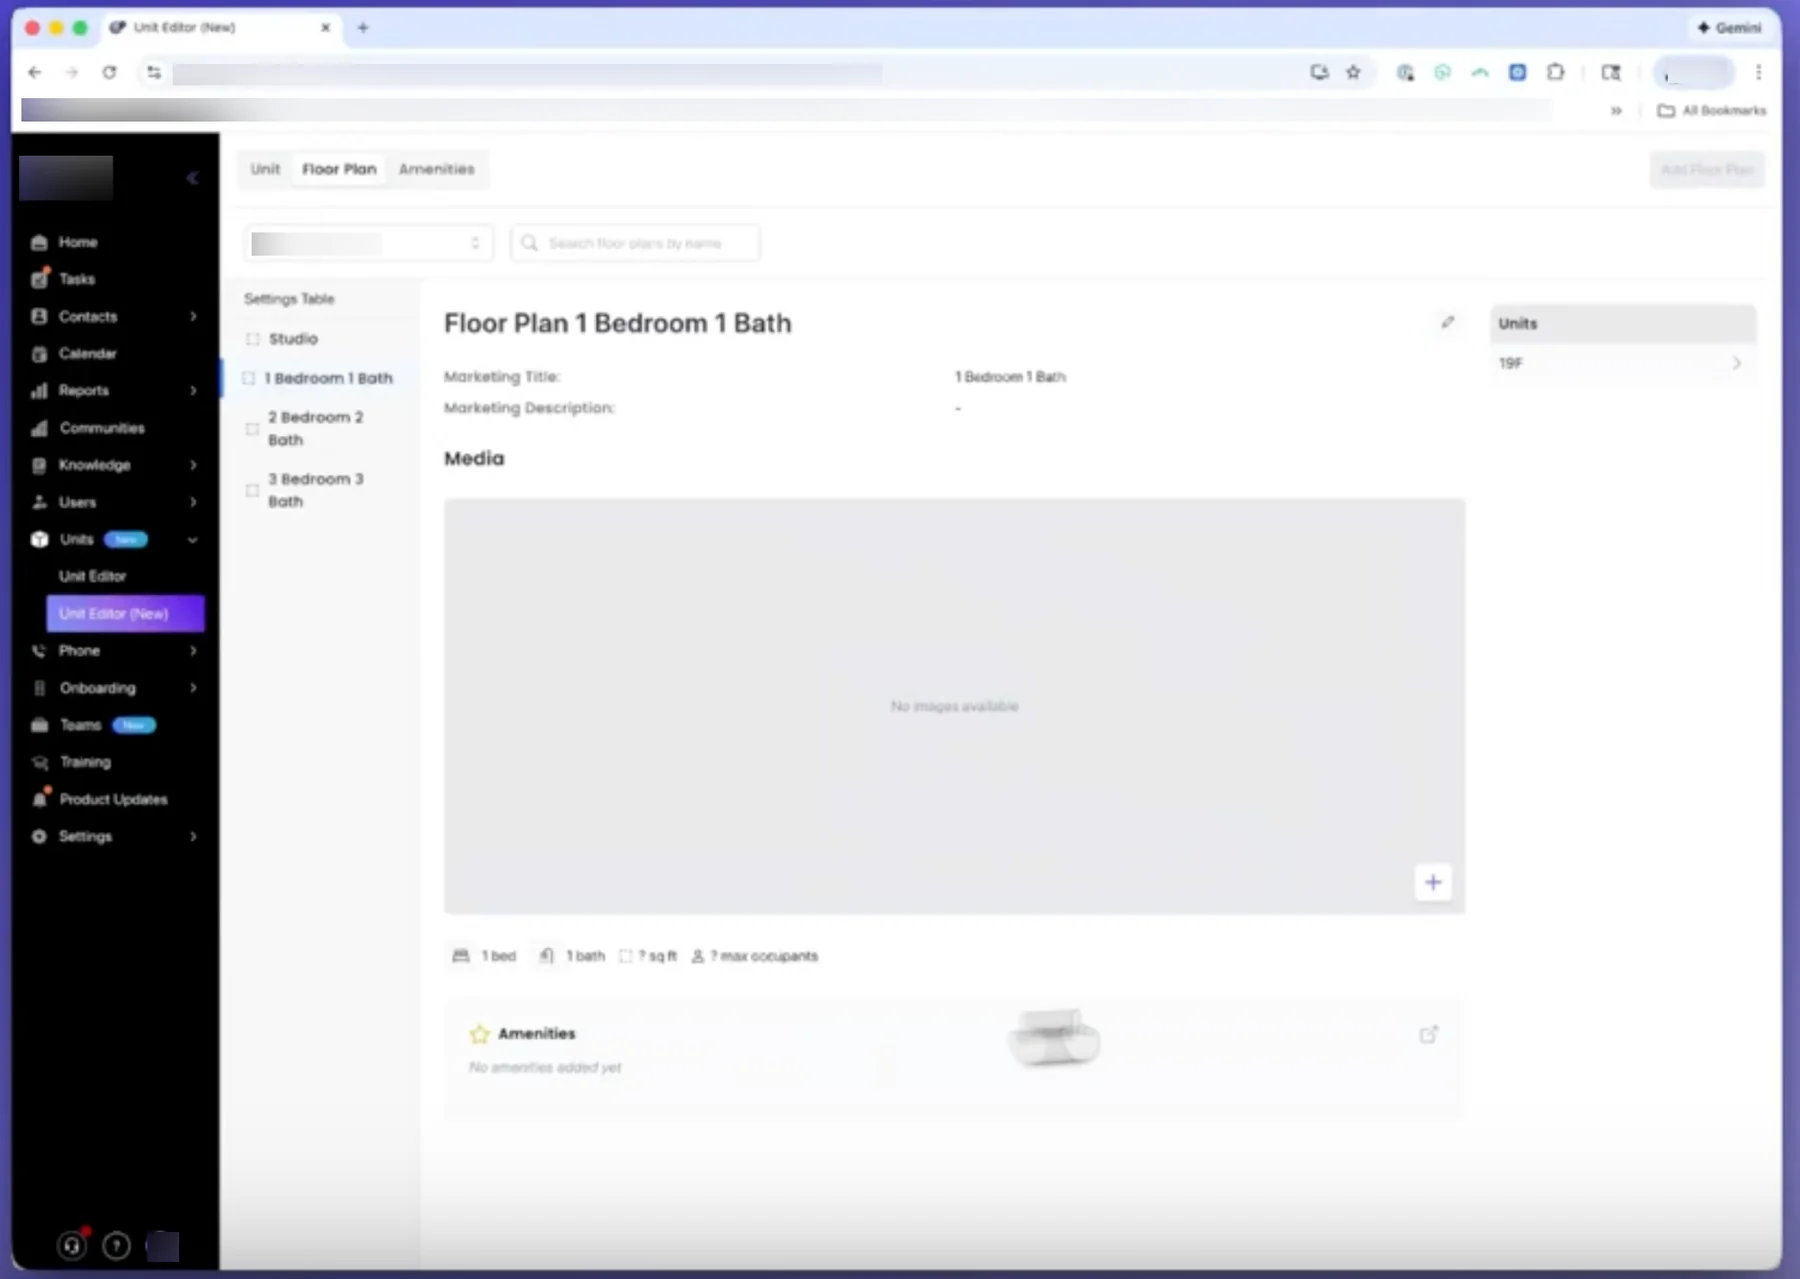The image size is (1800, 1279).
Task: Open Teams in the sidebar
Action: pos(80,725)
